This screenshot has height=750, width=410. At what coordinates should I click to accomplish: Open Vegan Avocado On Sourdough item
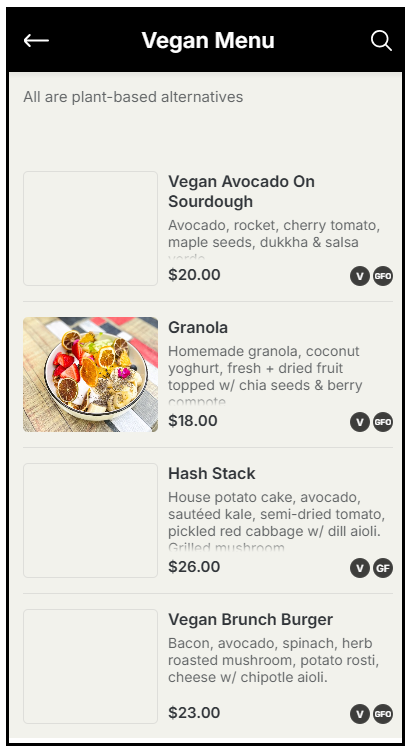point(241,191)
